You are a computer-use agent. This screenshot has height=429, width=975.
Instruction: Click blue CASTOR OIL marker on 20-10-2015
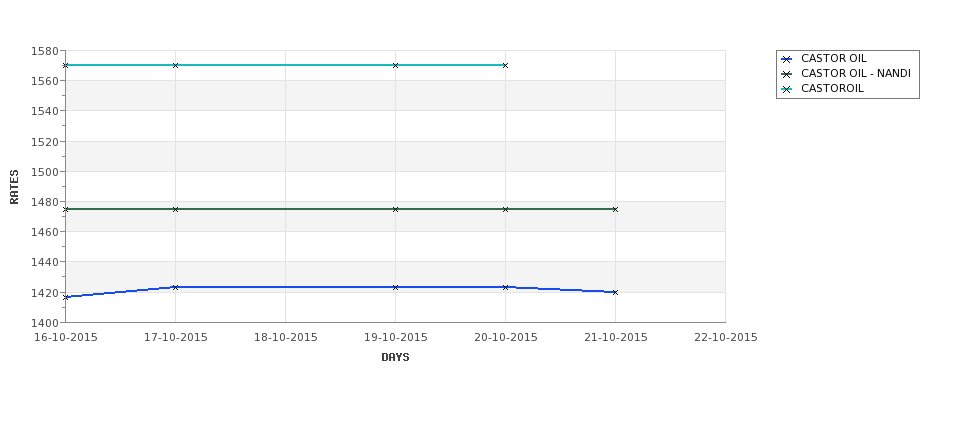506,287
